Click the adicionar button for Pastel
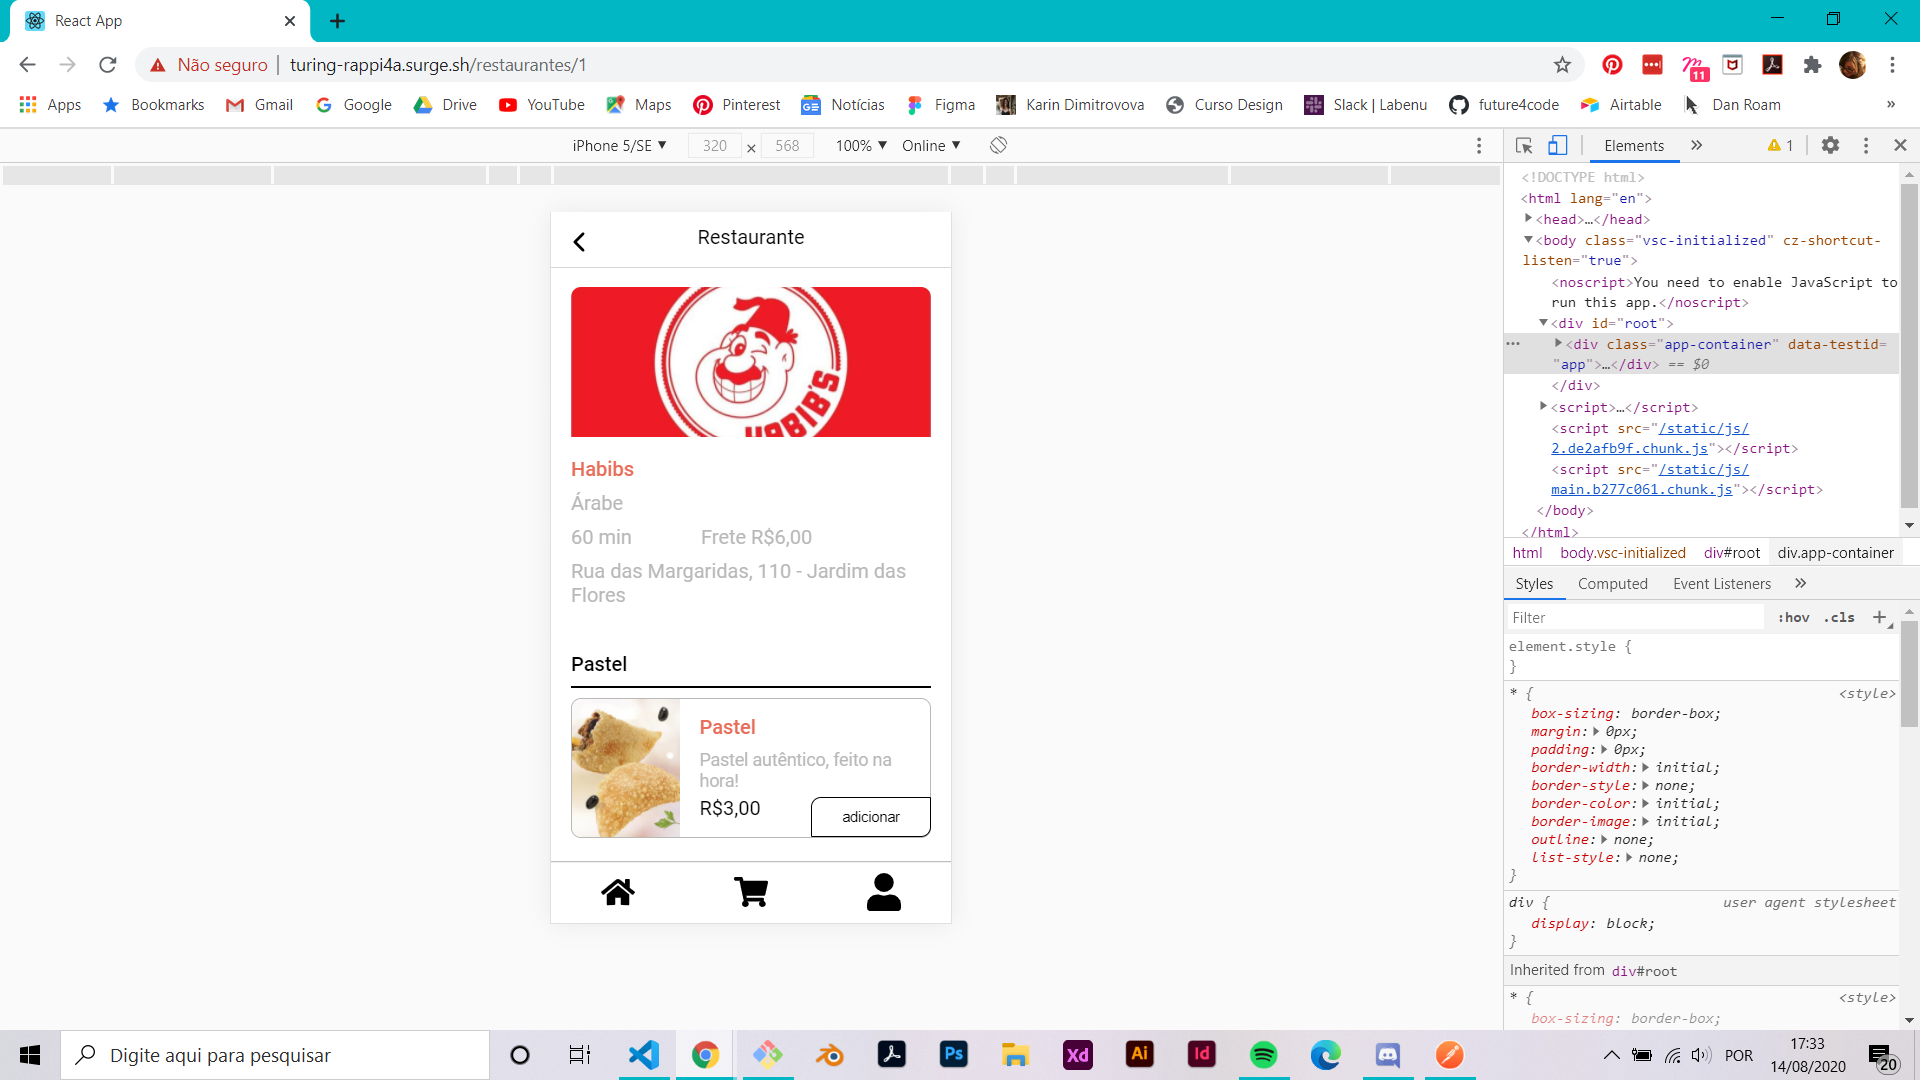This screenshot has height=1080, width=1920. [870, 817]
